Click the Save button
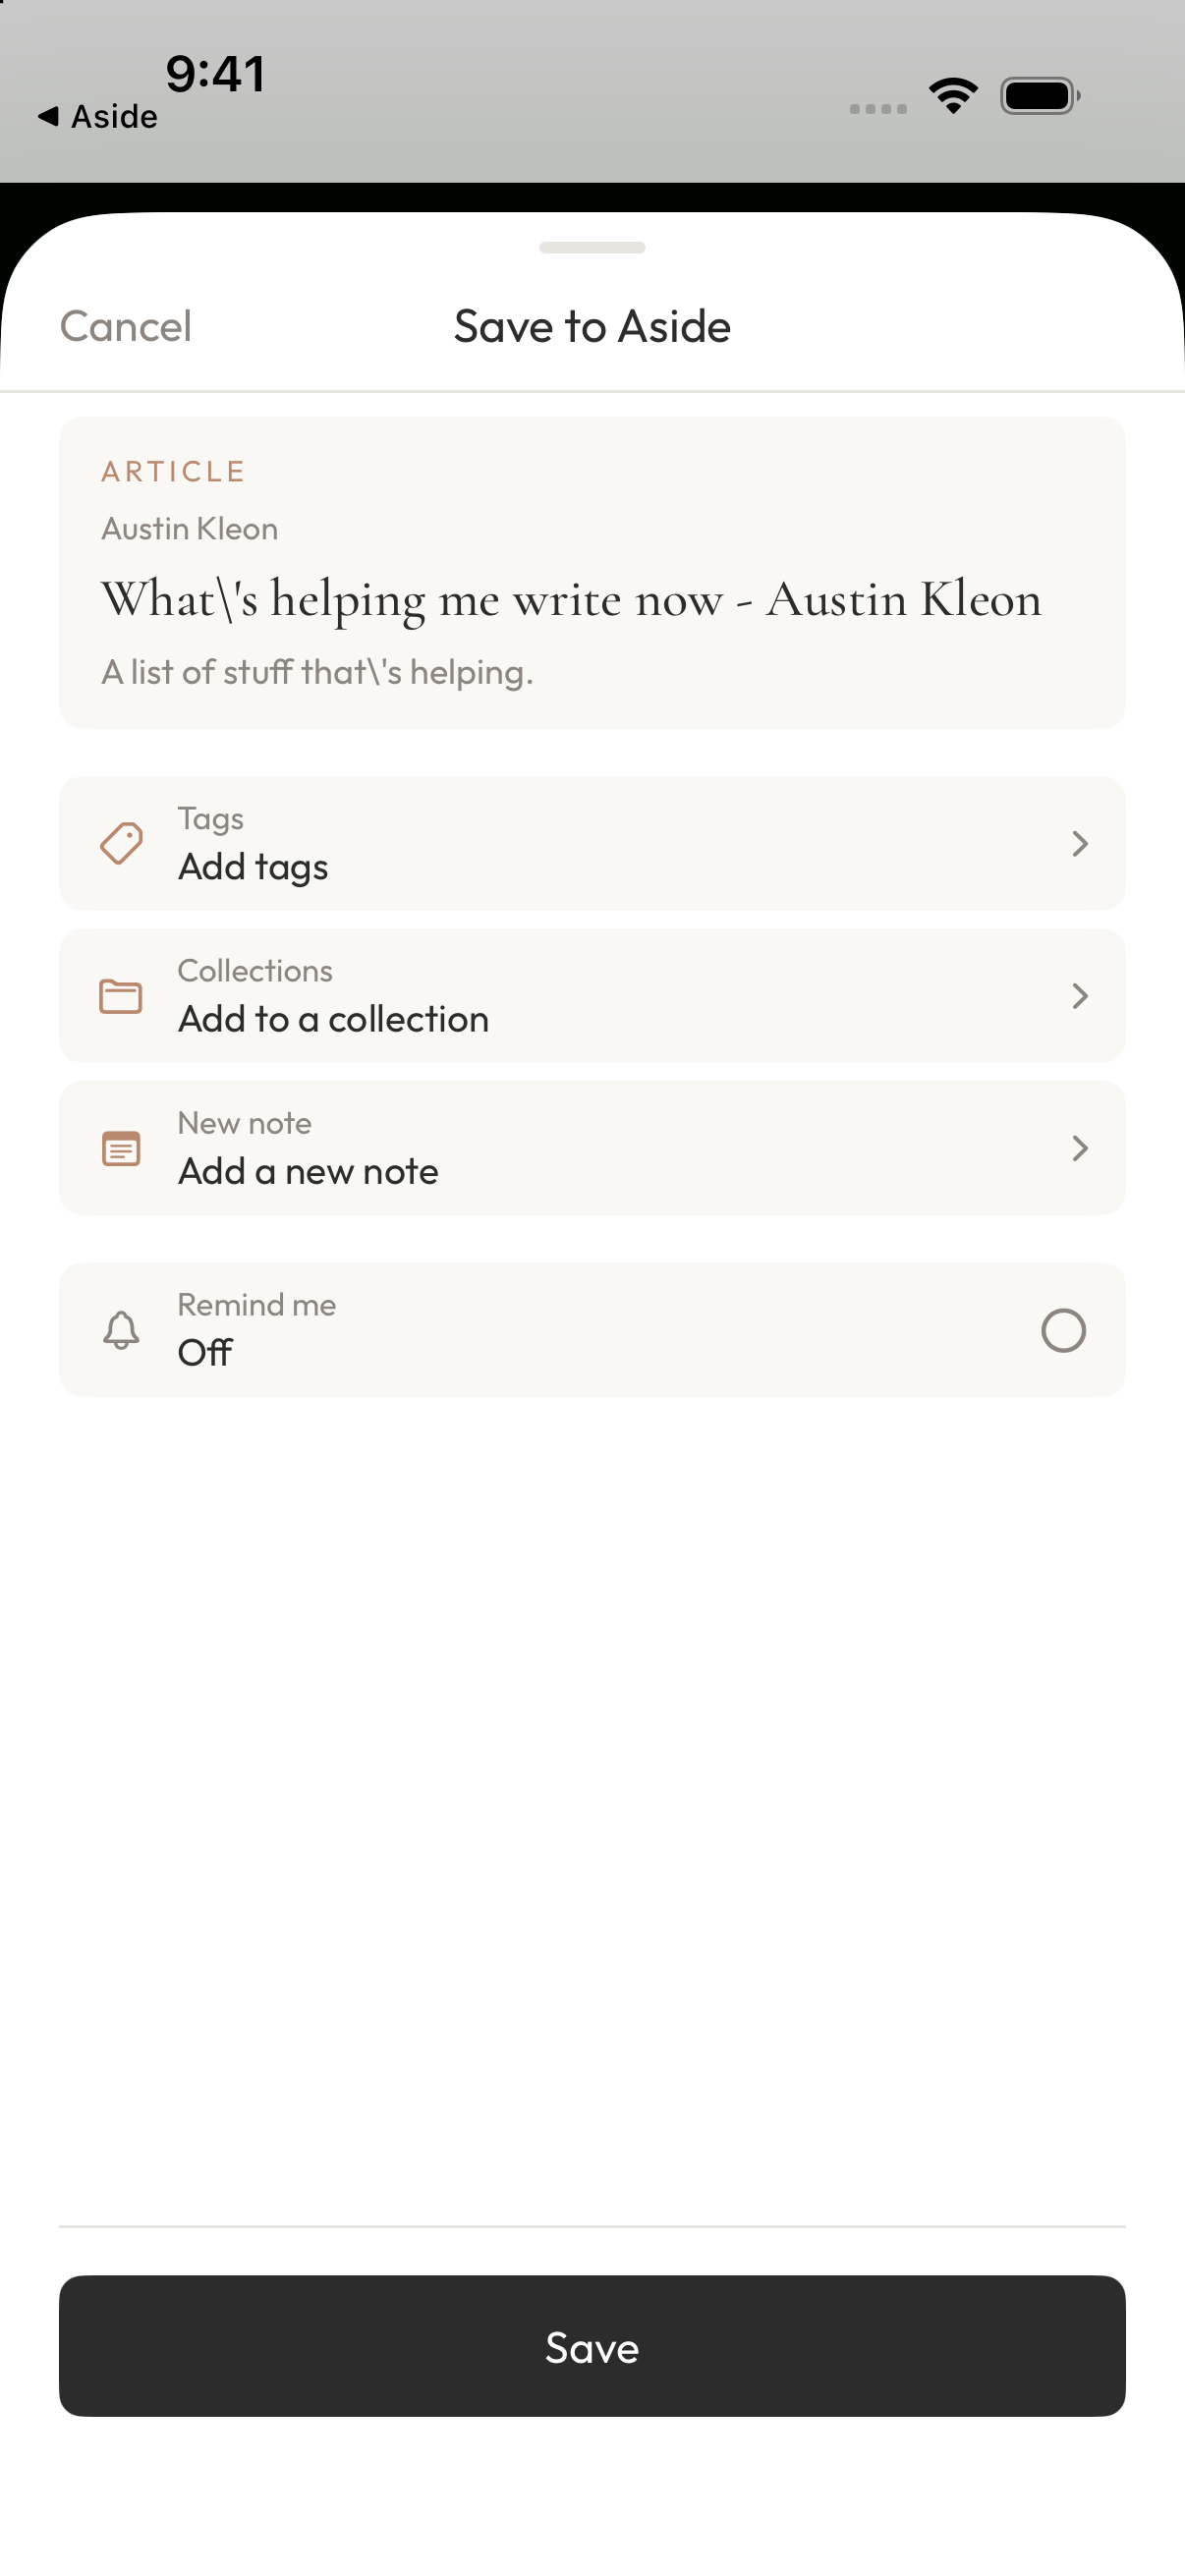This screenshot has height=2576, width=1185. (592, 2346)
